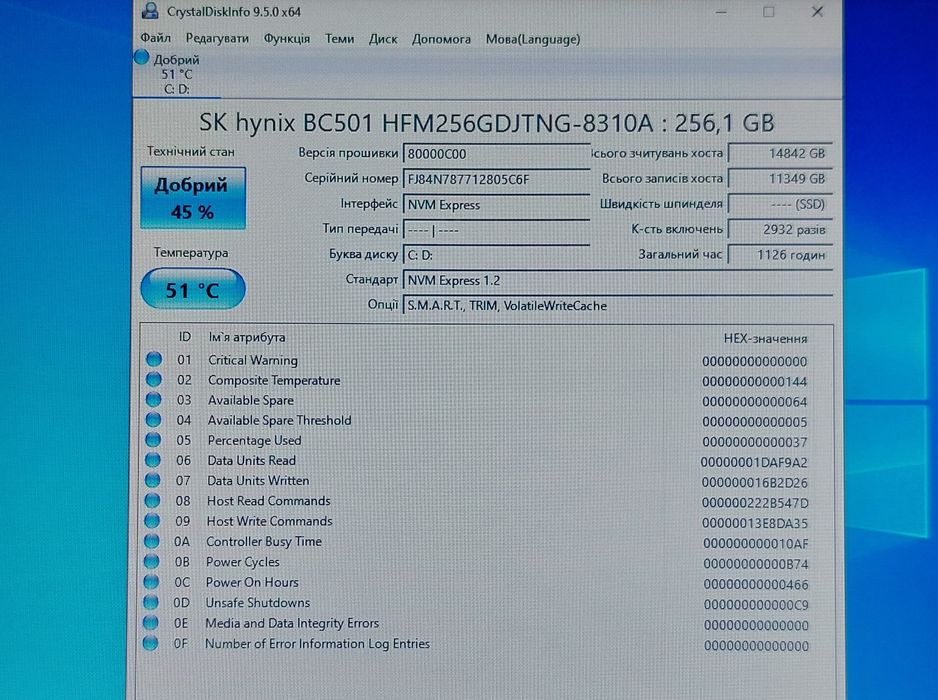Click the hex value 000000000010AF
938x700 pixels.
pos(756,544)
